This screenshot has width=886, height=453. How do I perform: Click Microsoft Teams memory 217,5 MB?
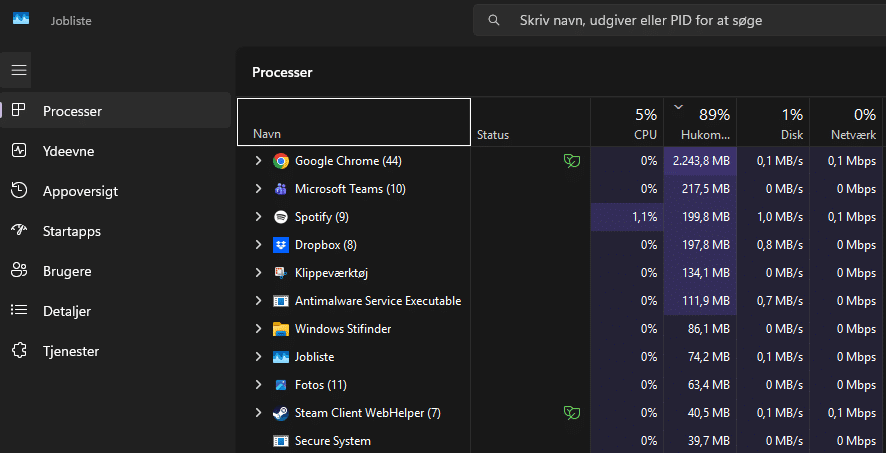706,189
